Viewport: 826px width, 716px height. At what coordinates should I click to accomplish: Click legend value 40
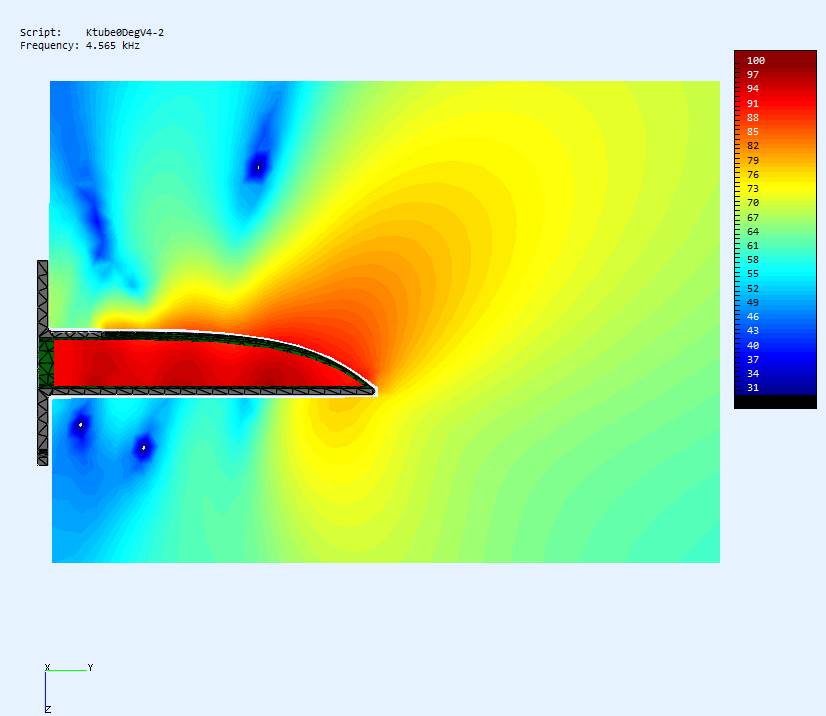pyautogui.click(x=753, y=346)
